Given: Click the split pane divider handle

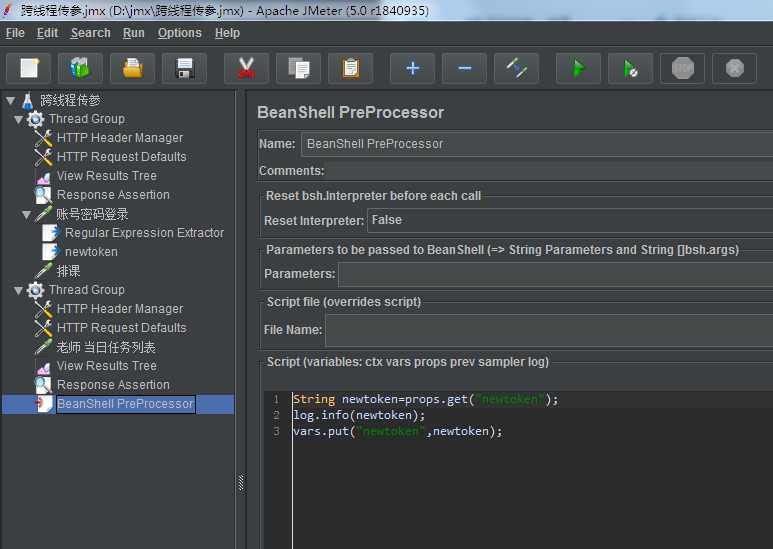Looking at the screenshot, I should 241,483.
